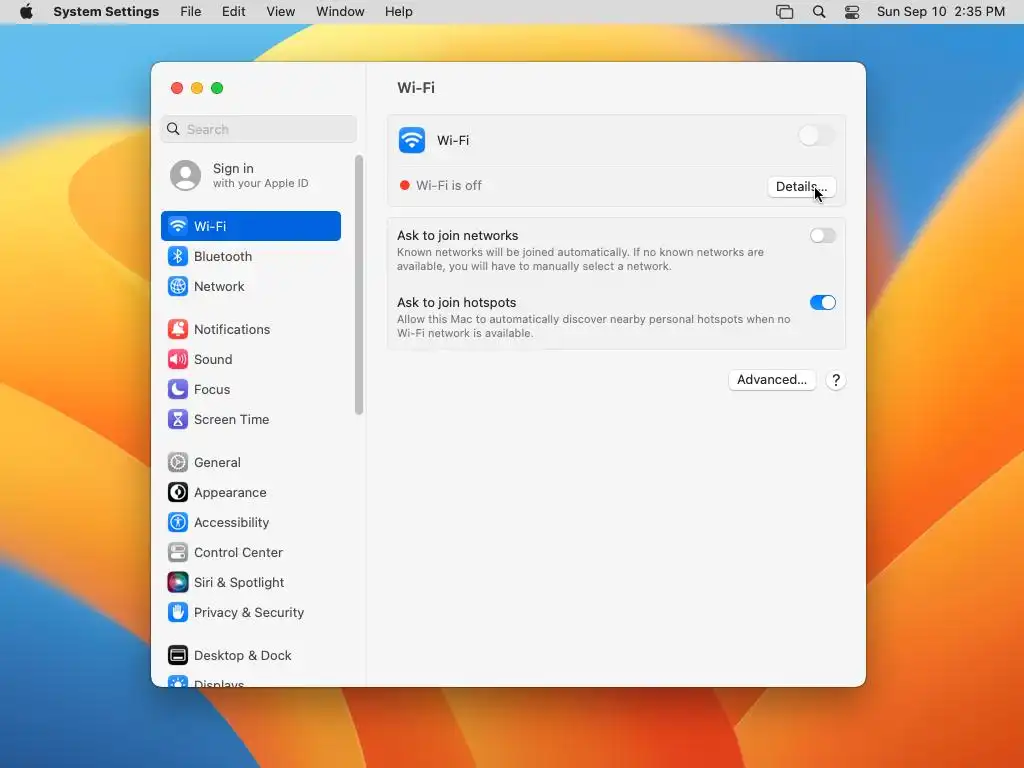Open the Window menu

pyautogui.click(x=340, y=12)
